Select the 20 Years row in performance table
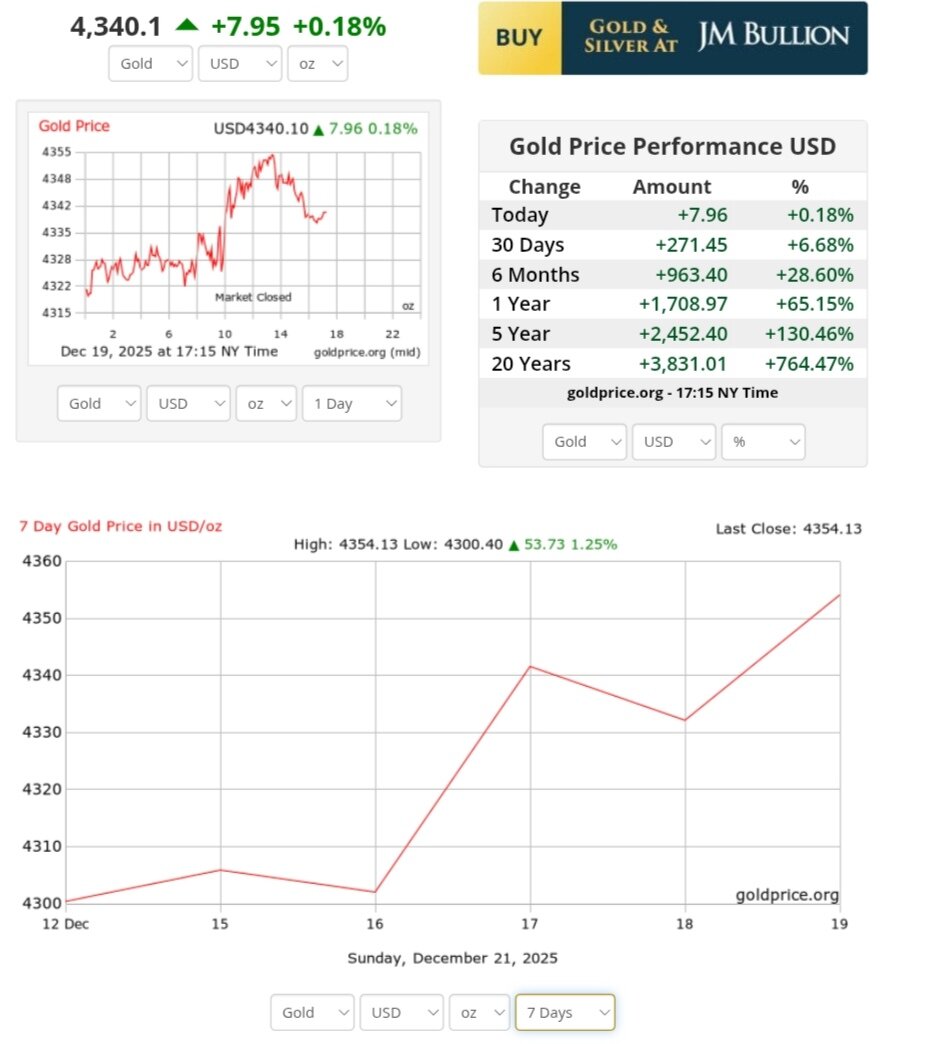 coord(672,364)
